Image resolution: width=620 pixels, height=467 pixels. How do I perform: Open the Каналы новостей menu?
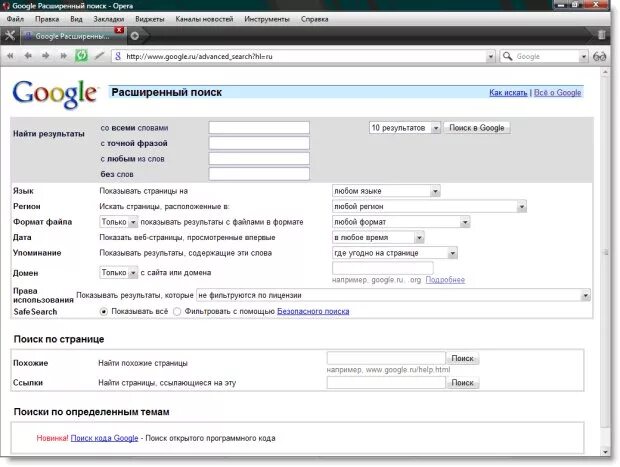(204, 19)
